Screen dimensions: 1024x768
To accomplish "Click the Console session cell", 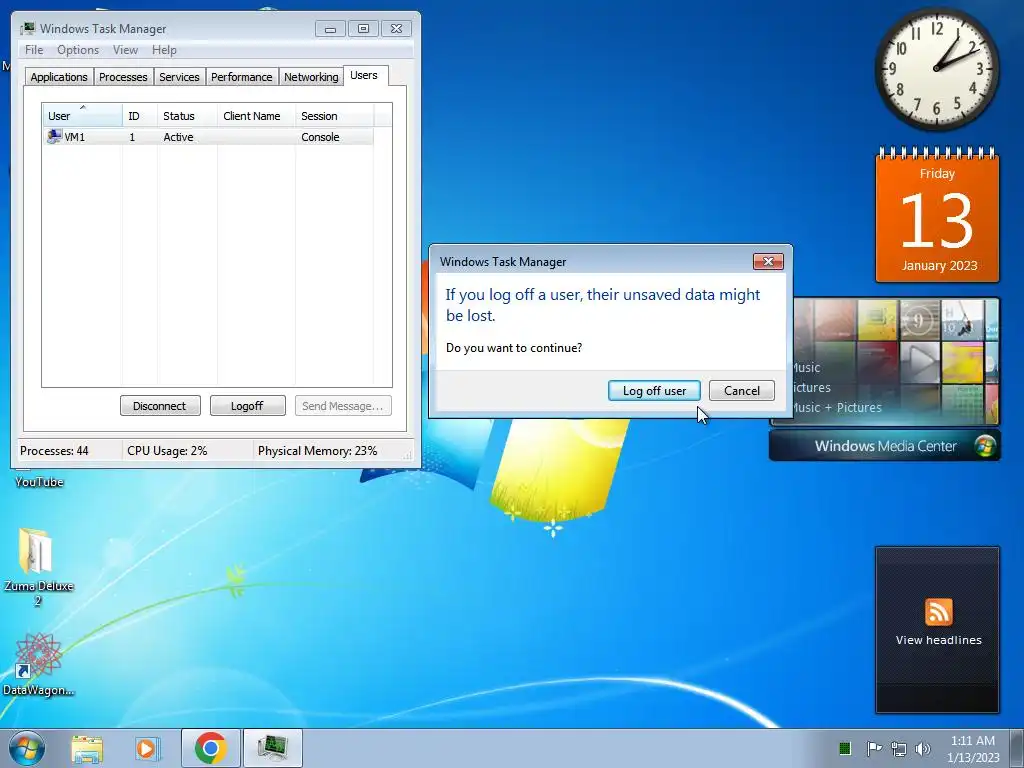I will click(x=320, y=137).
